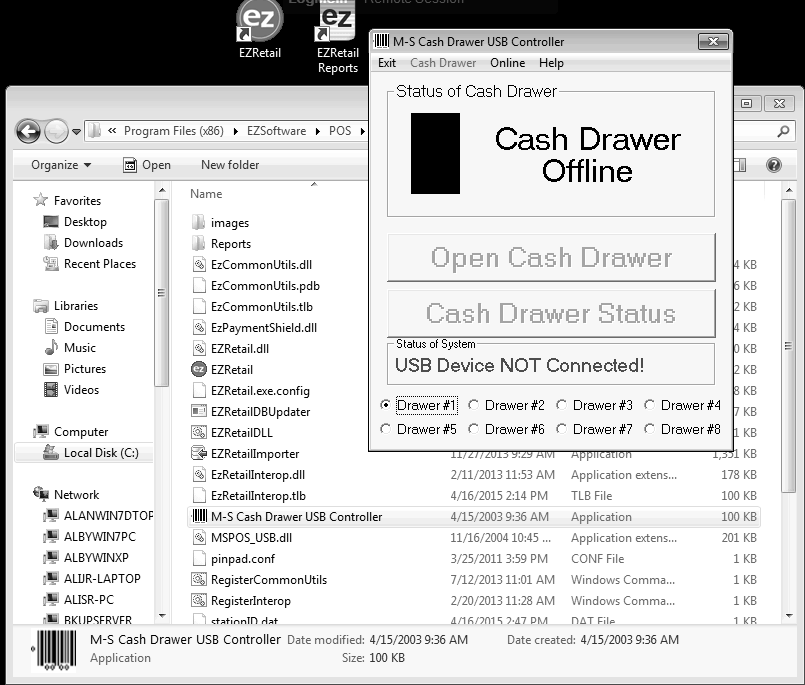Go back with Explorer back arrow

28,131
